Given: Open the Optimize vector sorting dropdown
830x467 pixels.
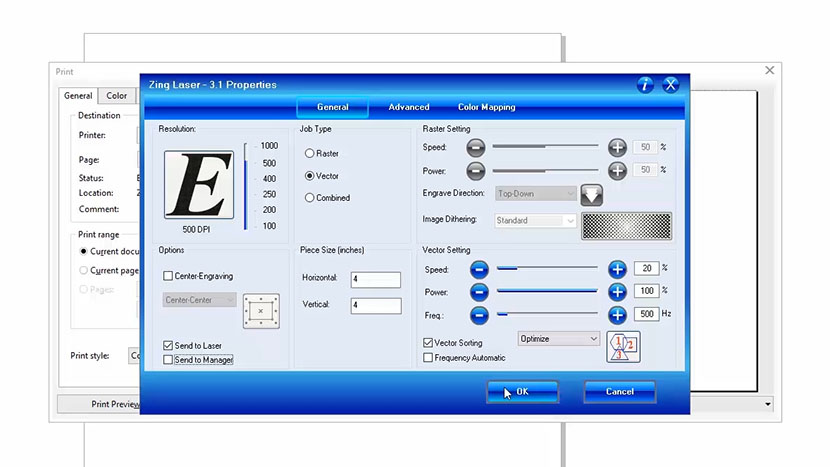Looking at the screenshot, I should (x=558, y=339).
